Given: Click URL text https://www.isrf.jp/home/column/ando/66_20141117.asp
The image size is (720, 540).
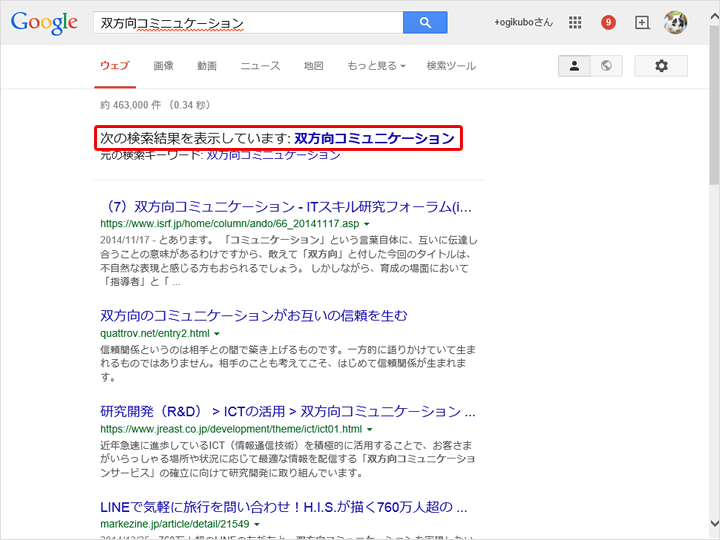Looking at the screenshot, I should (230, 224).
